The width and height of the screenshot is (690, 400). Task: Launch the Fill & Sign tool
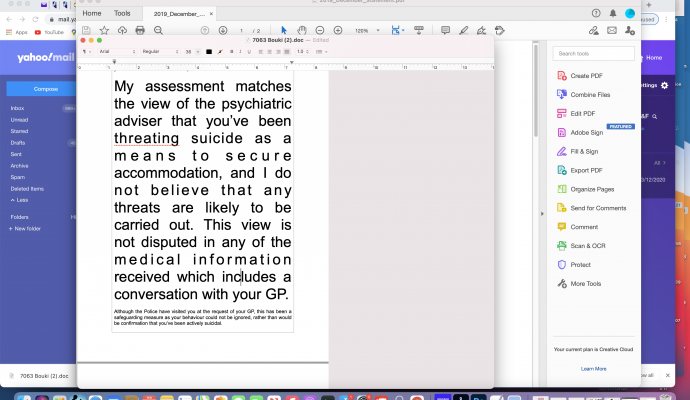[x=585, y=151]
